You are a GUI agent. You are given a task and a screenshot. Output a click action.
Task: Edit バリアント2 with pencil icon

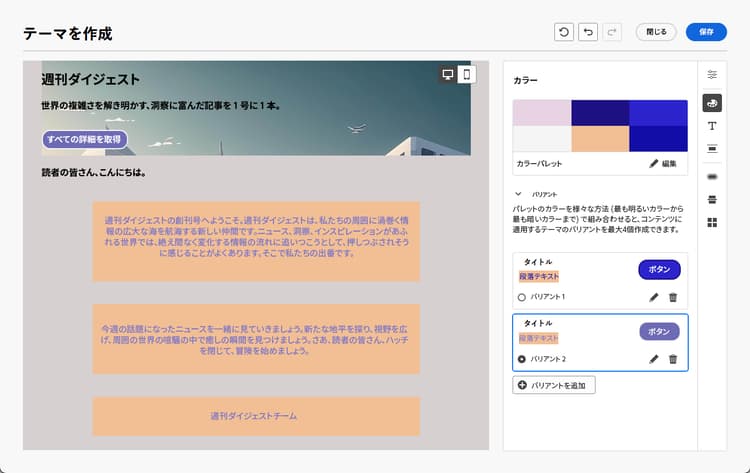(654, 359)
